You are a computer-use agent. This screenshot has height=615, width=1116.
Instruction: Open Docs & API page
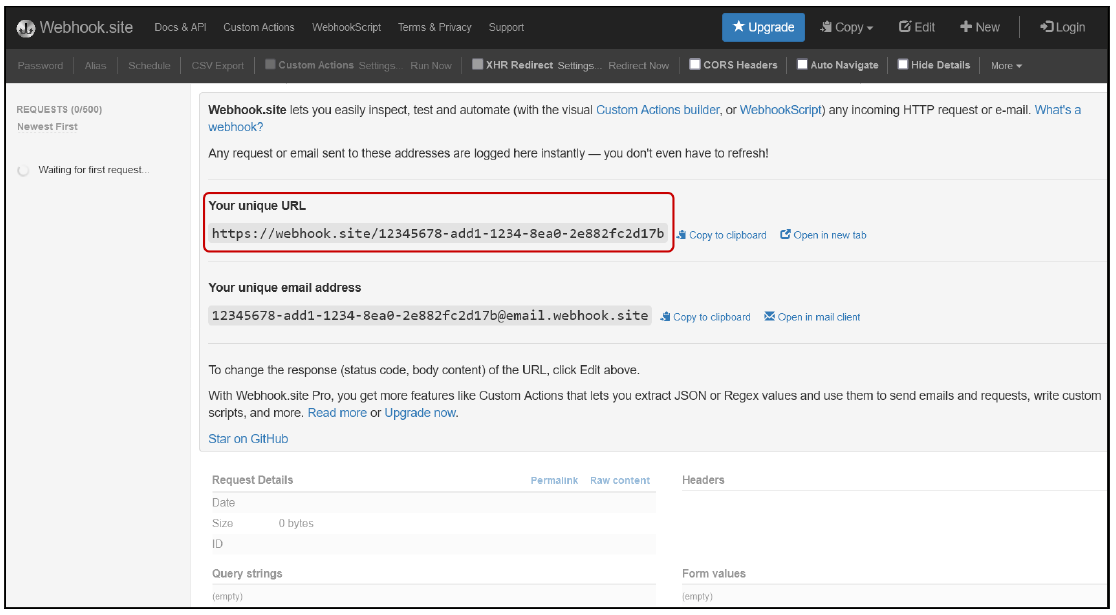180,27
